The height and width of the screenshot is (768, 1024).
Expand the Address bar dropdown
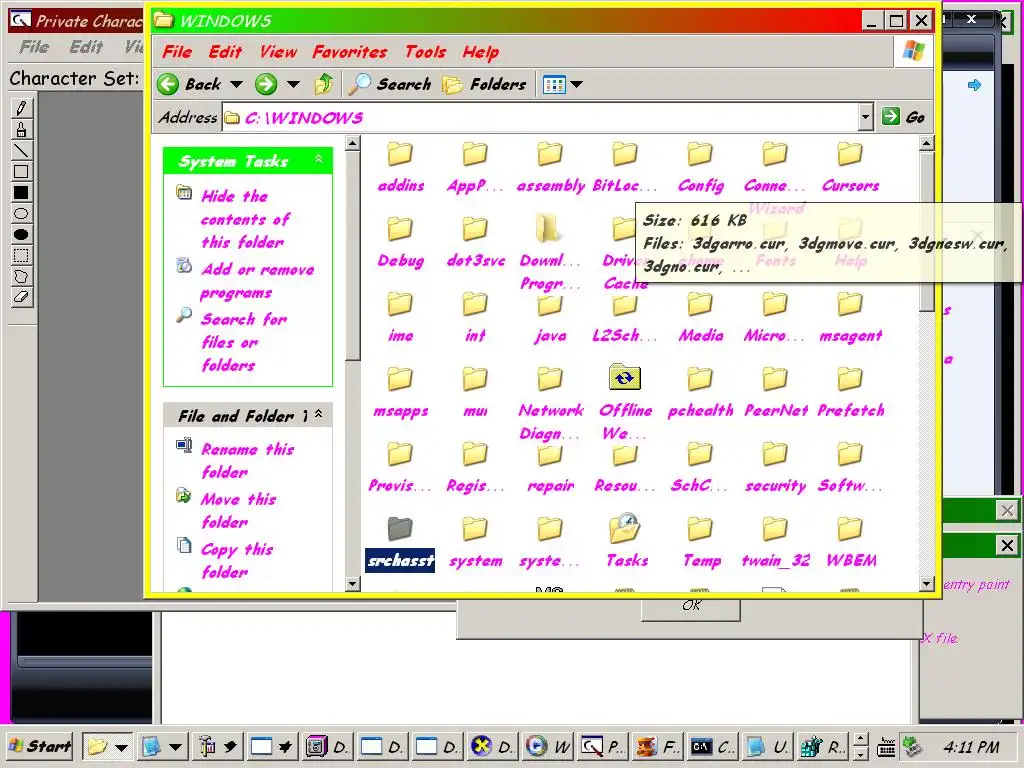pos(865,118)
